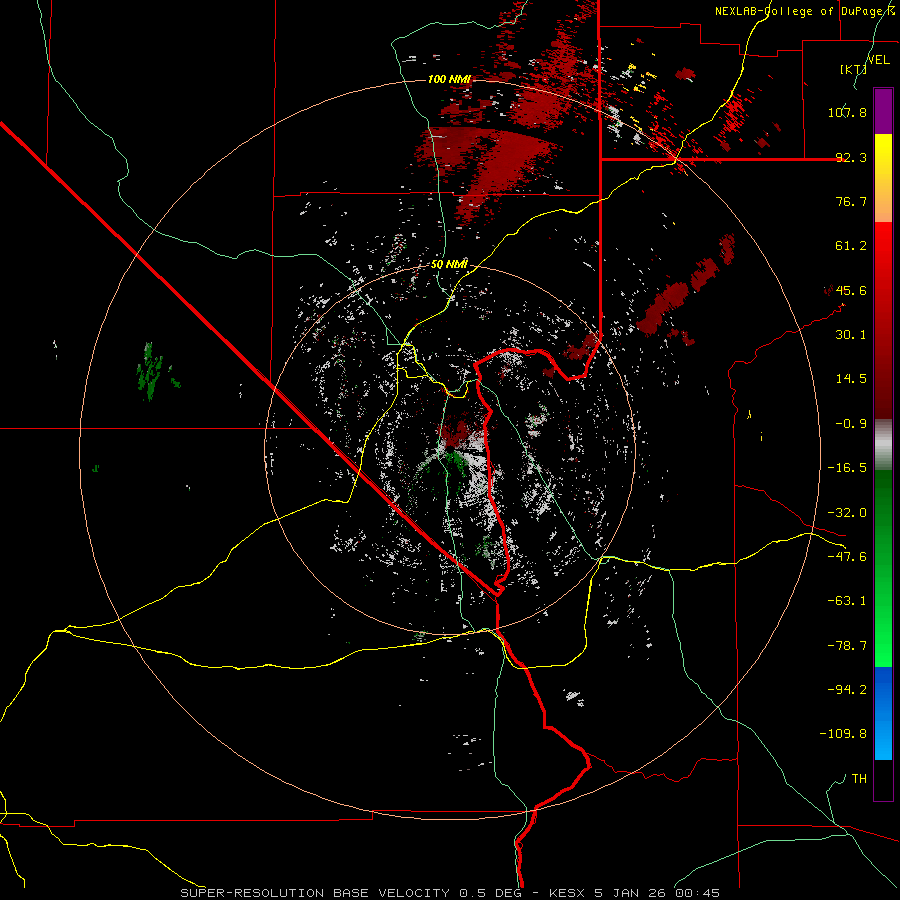Screen dimensions: 900x900
Task: Select the 76.7 legend value
Action: [851, 201]
